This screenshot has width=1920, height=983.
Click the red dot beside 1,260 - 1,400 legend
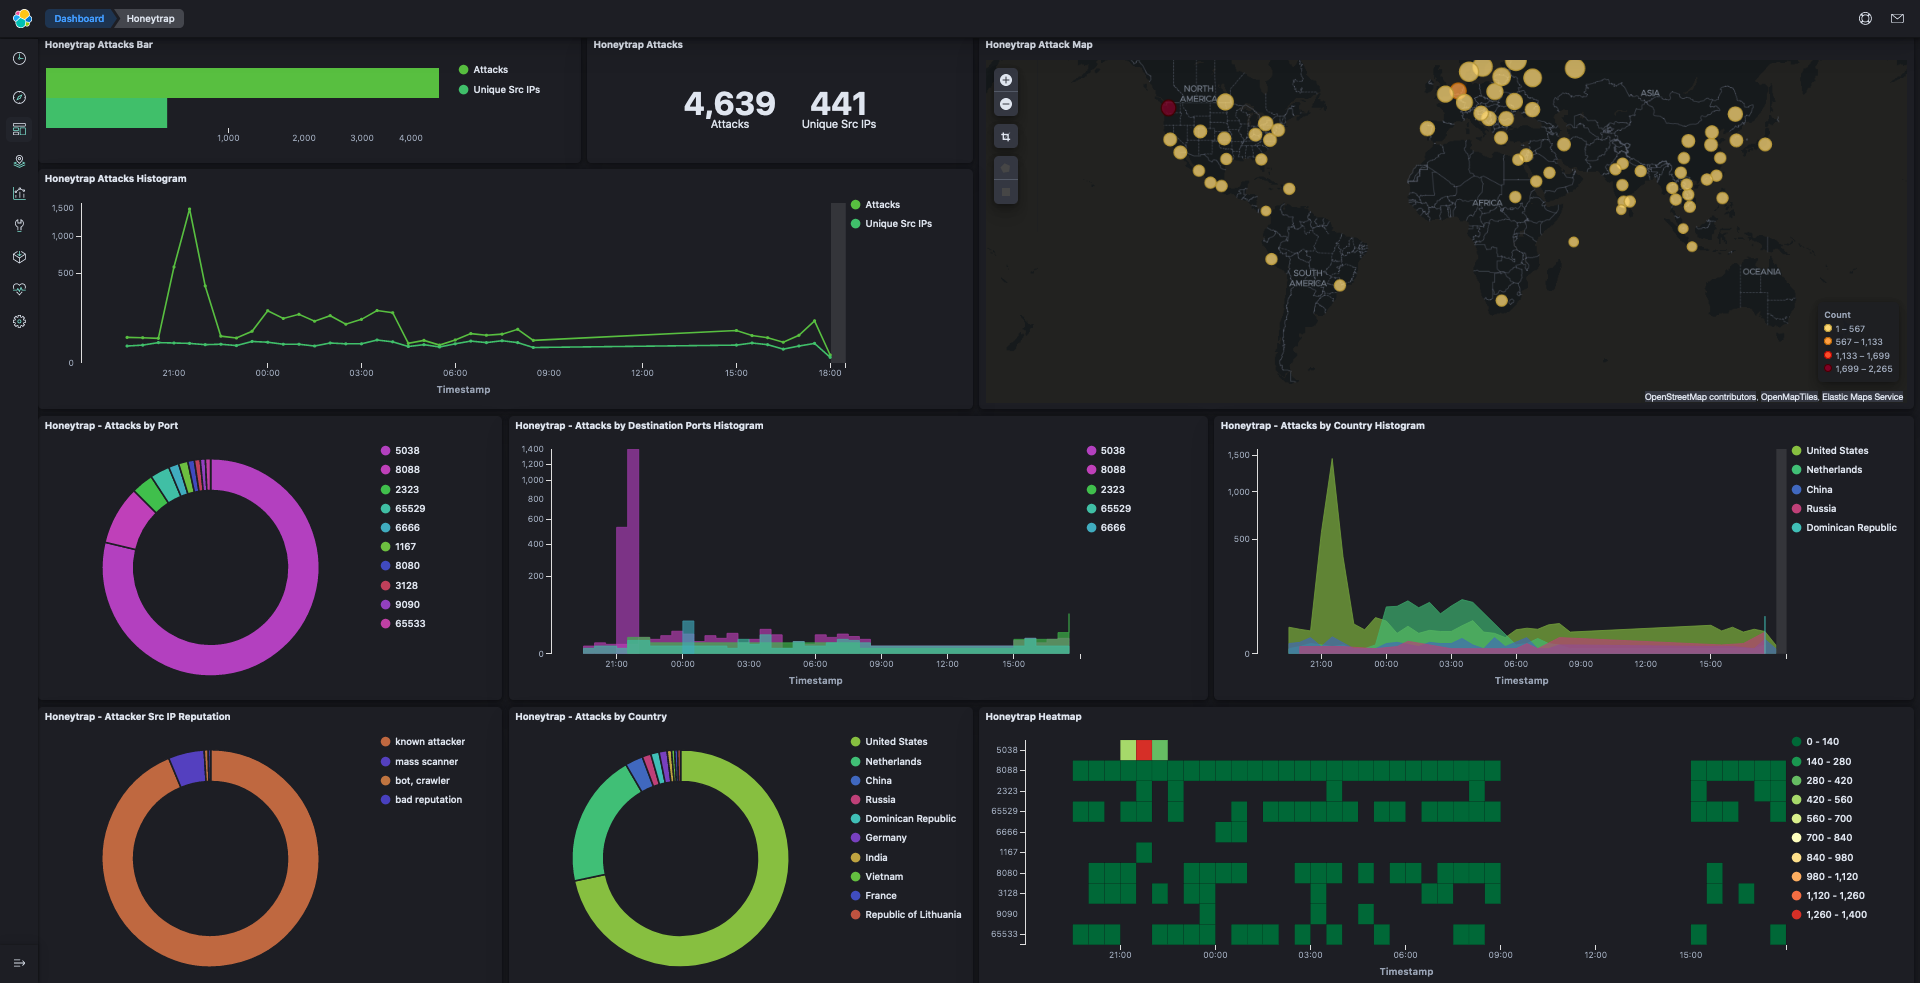[x=1796, y=915]
